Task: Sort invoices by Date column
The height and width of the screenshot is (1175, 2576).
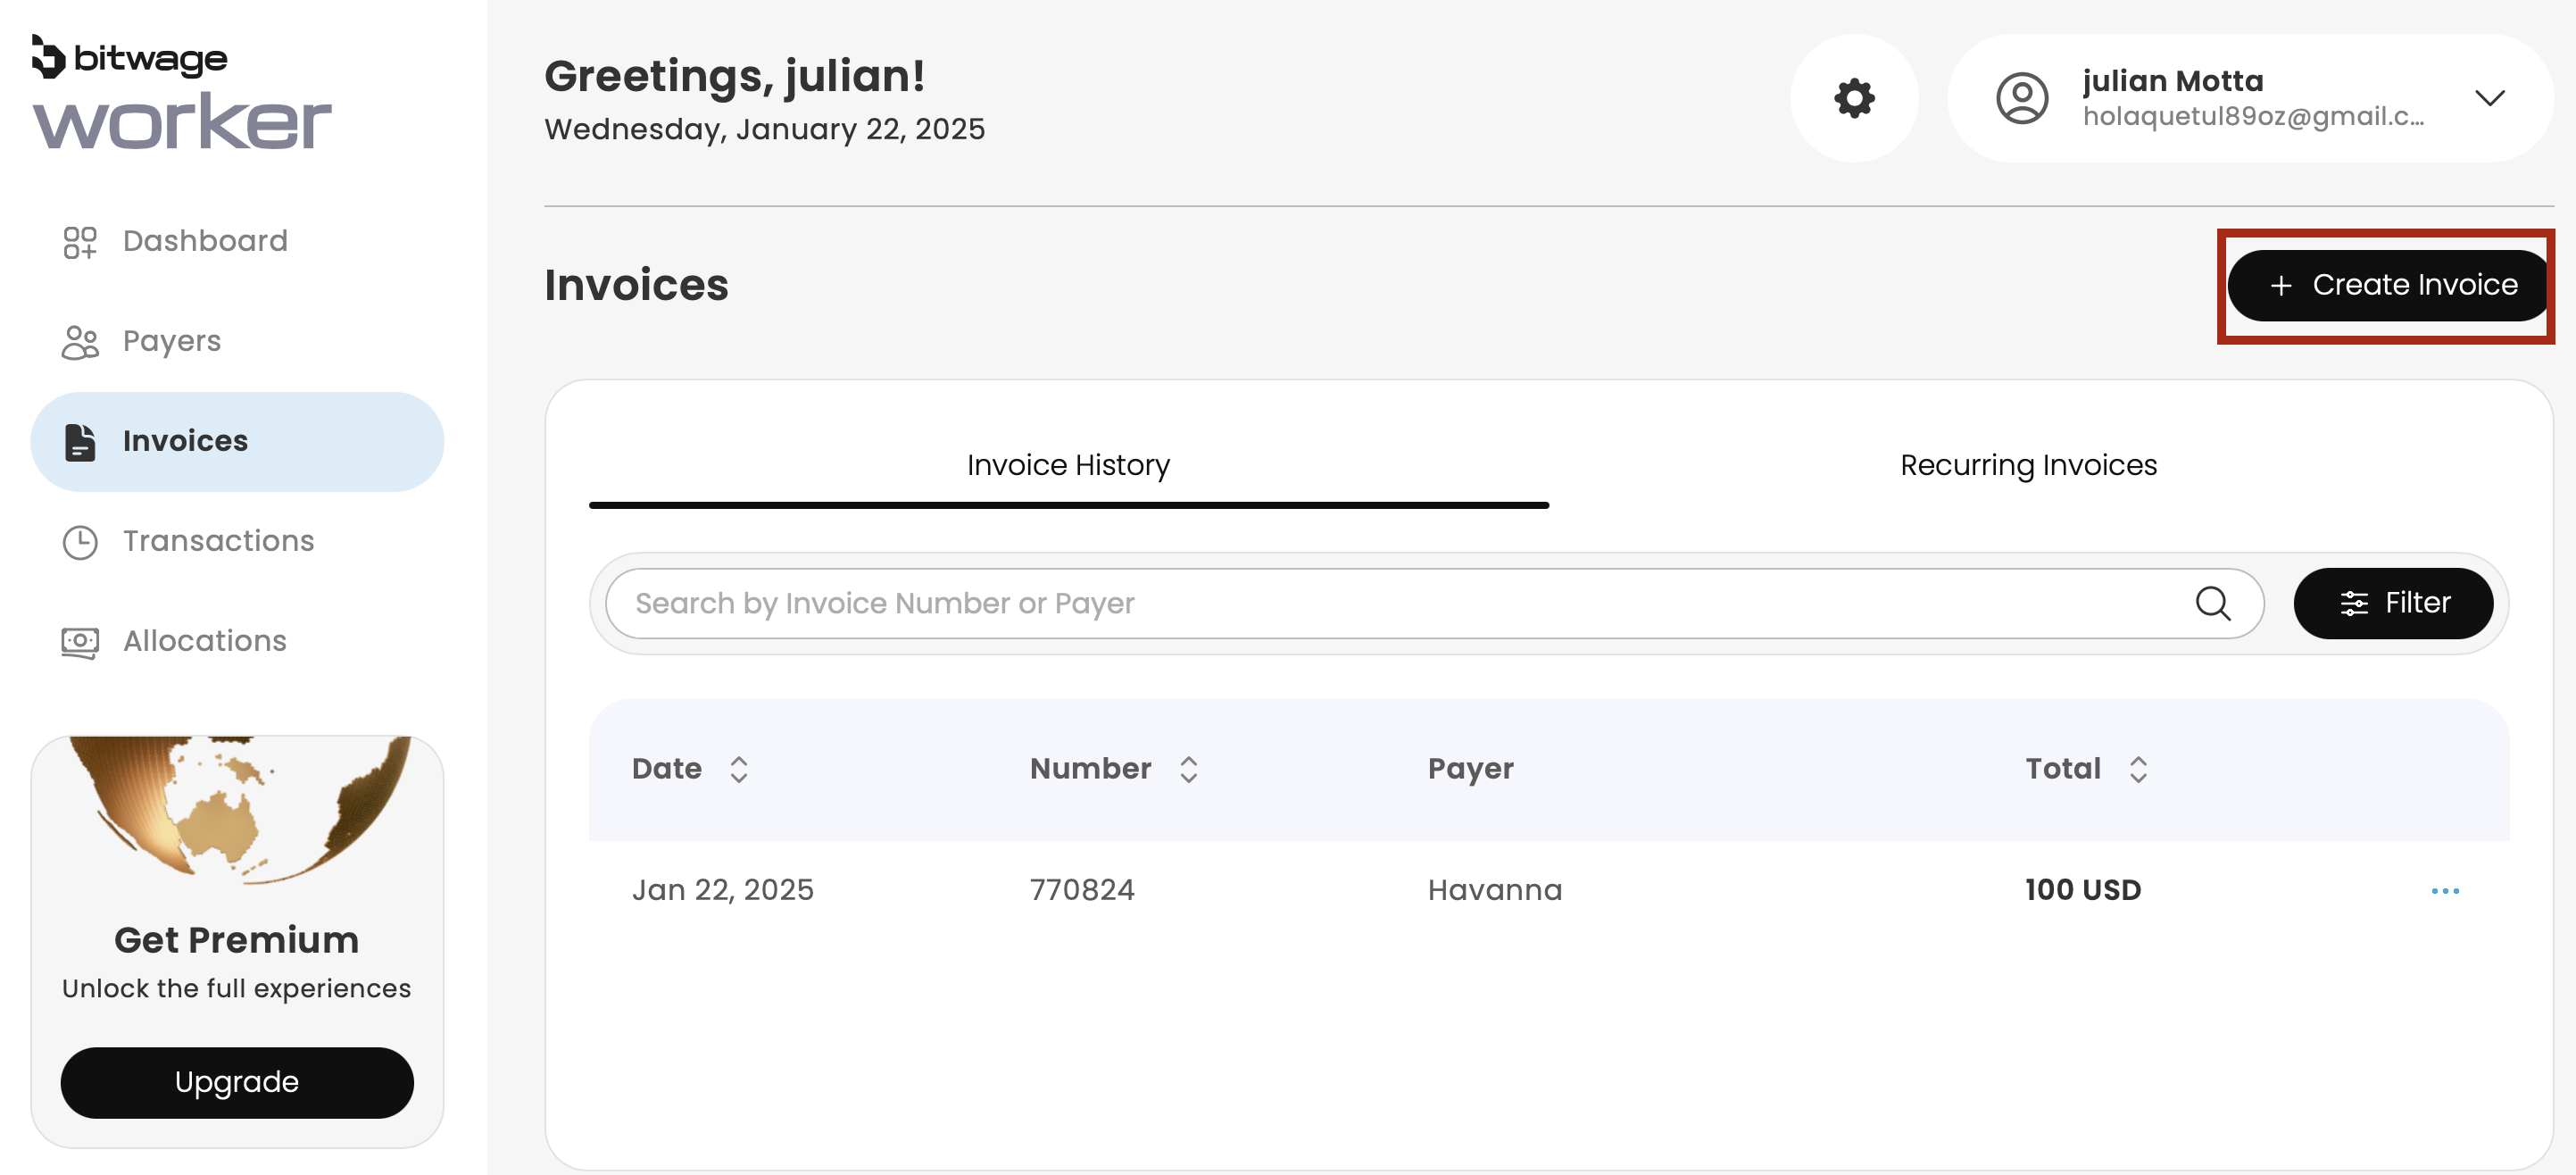Action: pyautogui.click(x=738, y=769)
